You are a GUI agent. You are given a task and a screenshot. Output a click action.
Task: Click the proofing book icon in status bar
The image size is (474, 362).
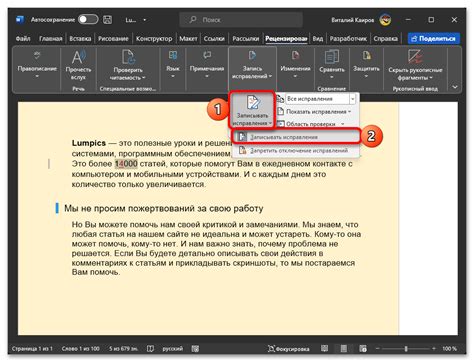point(150,349)
